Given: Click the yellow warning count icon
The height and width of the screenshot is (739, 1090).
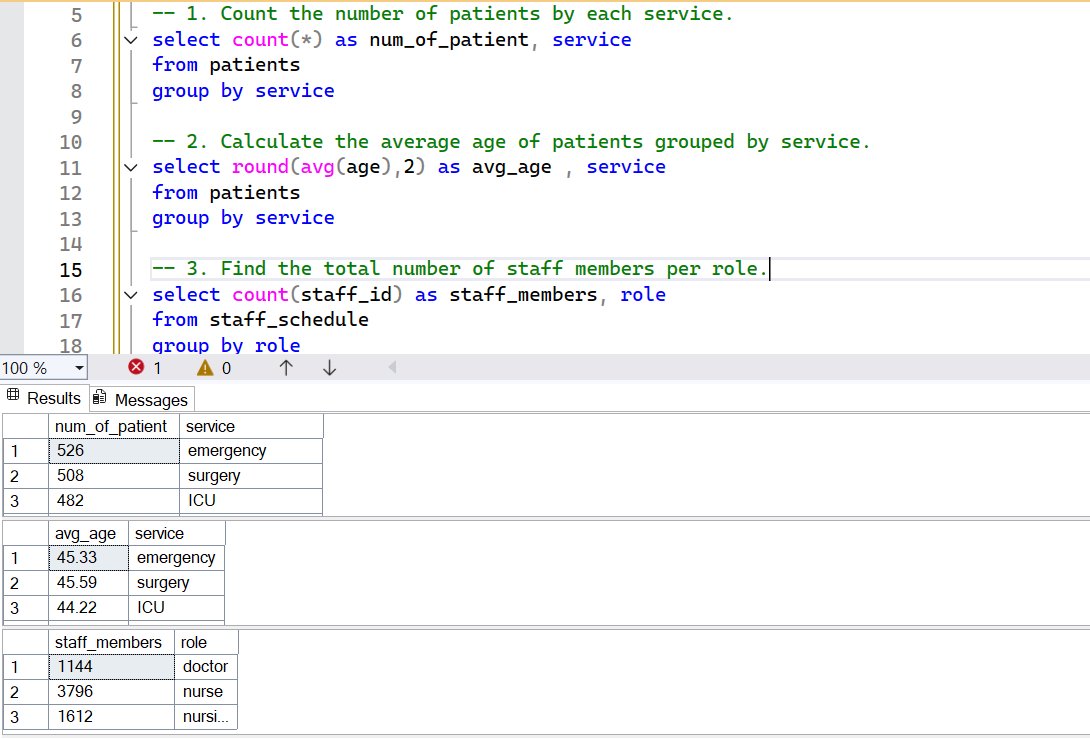Looking at the screenshot, I should coord(205,367).
